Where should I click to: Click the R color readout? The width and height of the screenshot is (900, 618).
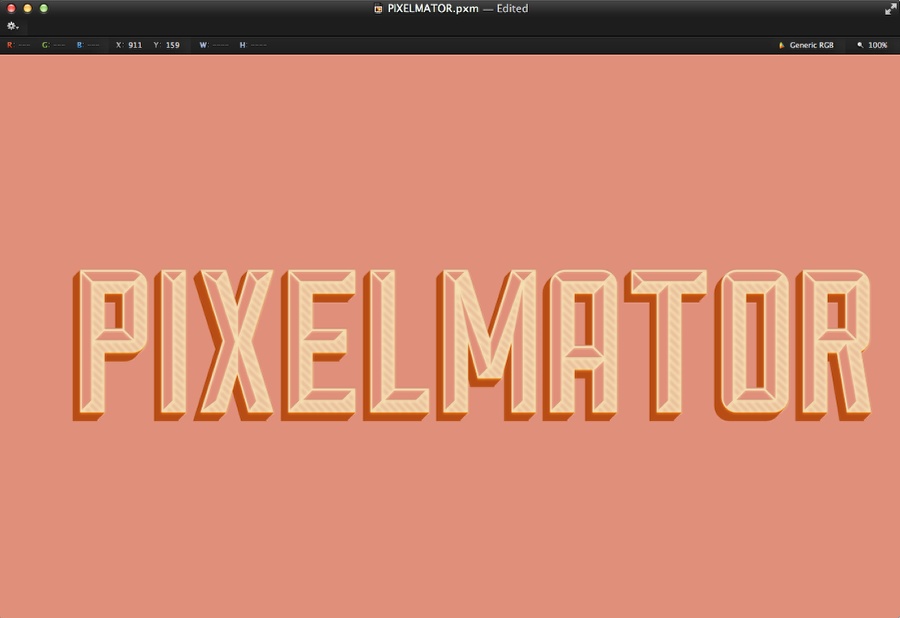point(18,45)
